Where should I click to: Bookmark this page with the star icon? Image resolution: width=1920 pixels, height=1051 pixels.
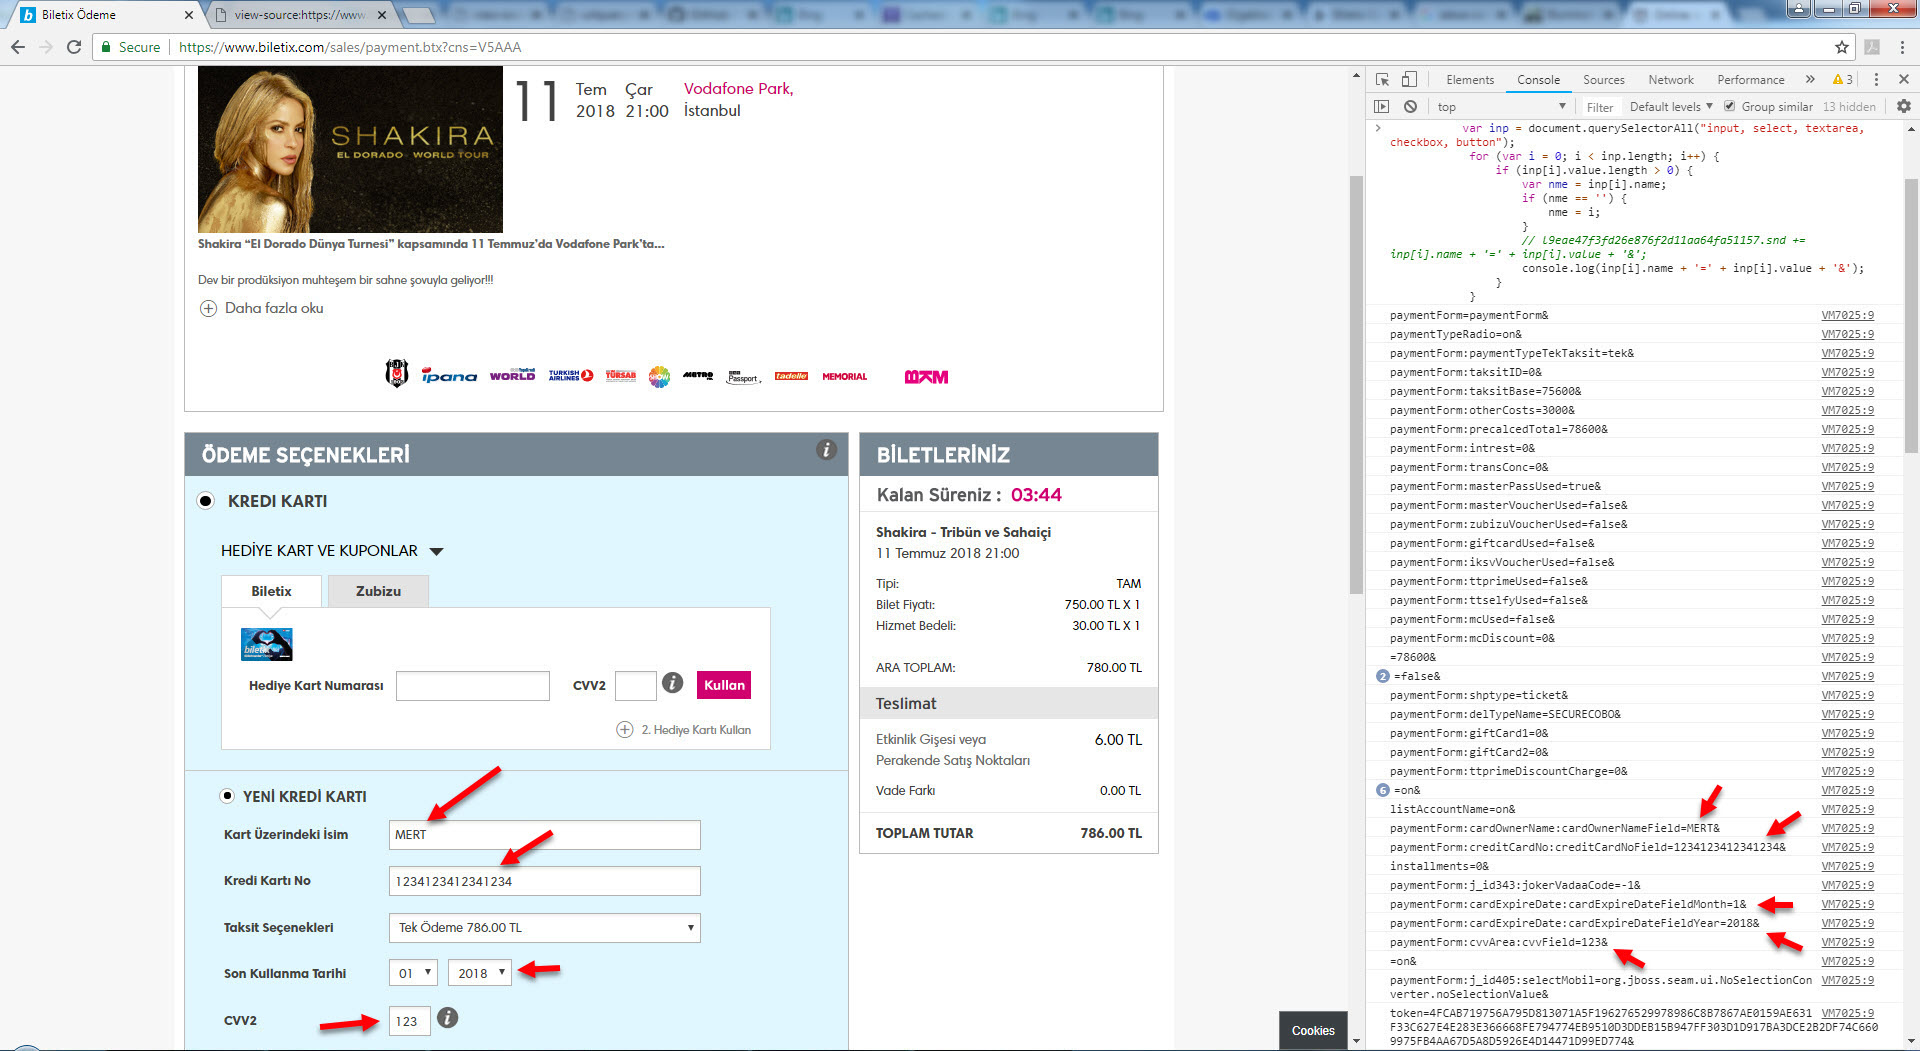pos(1841,47)
